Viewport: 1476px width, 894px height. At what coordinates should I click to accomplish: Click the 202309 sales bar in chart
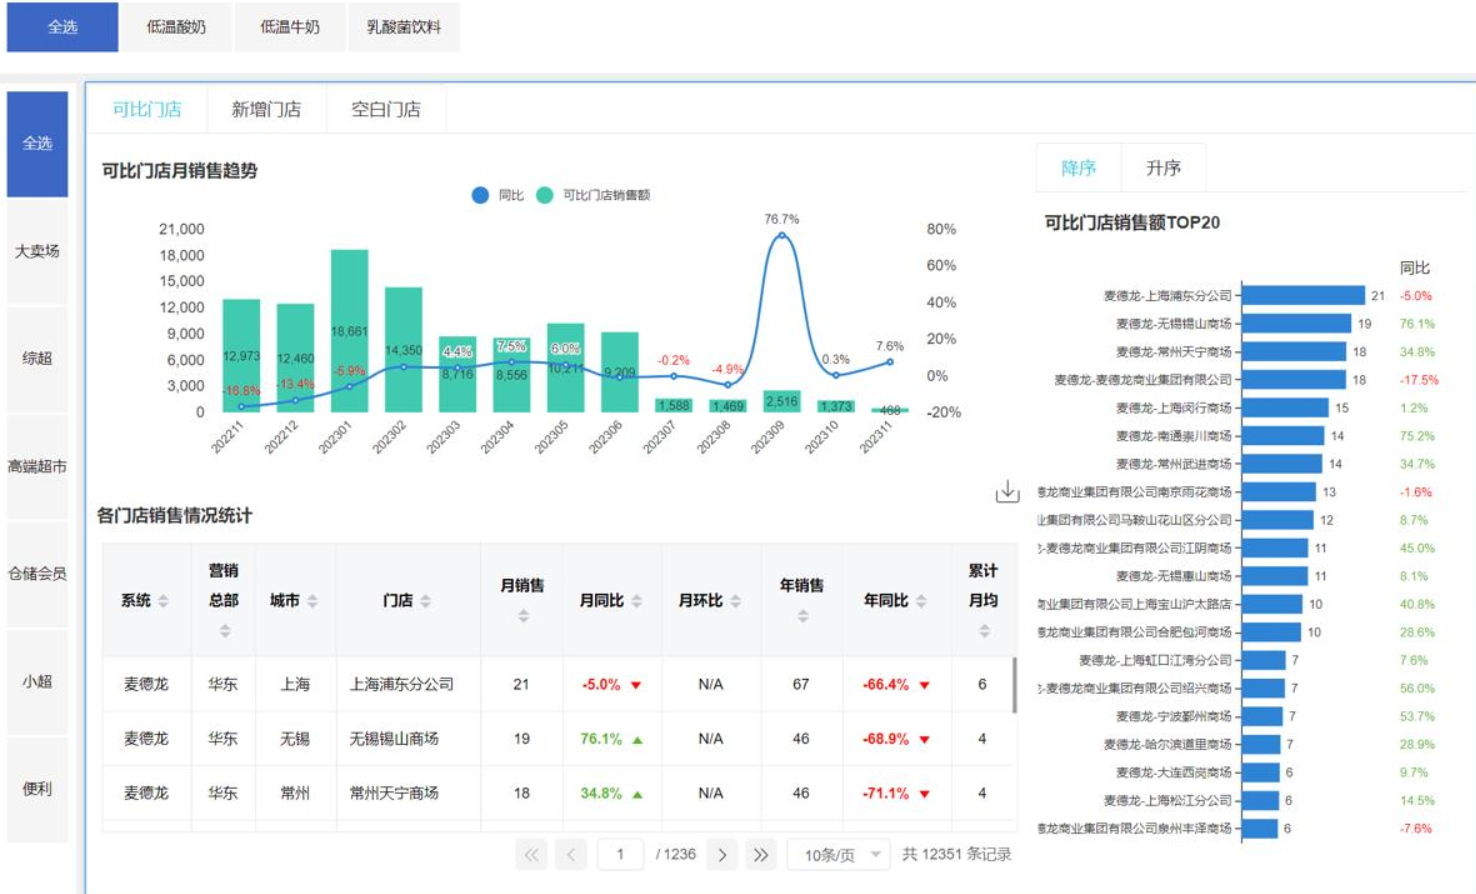point(781,401)
